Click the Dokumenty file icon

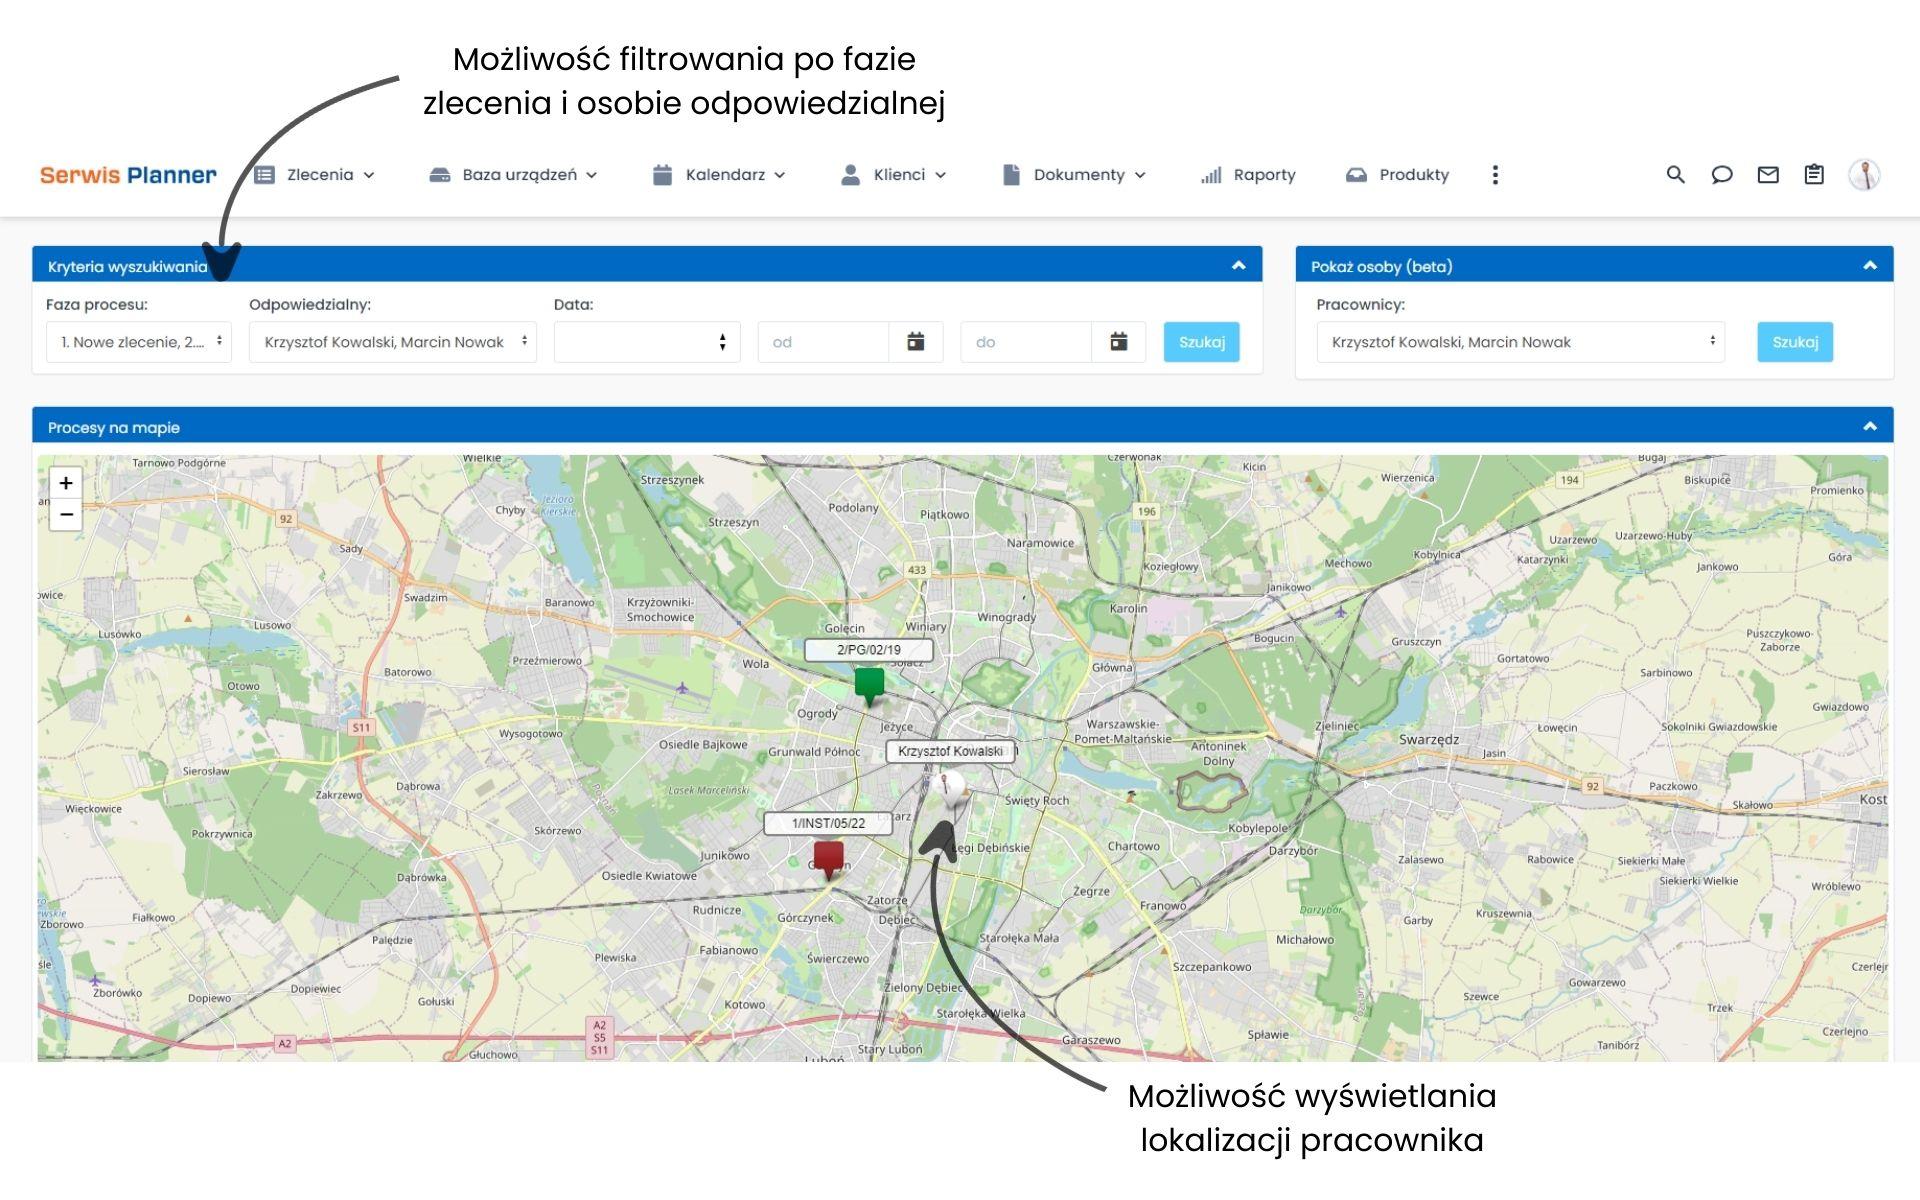click(1011, 175)
